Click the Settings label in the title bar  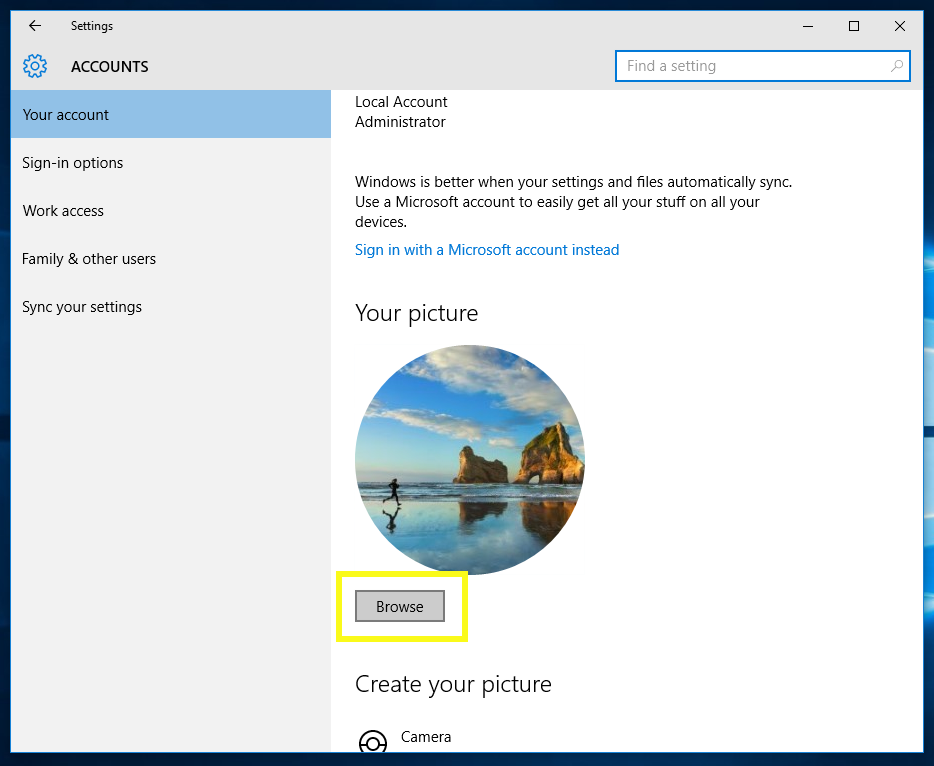tap(91, 26)
